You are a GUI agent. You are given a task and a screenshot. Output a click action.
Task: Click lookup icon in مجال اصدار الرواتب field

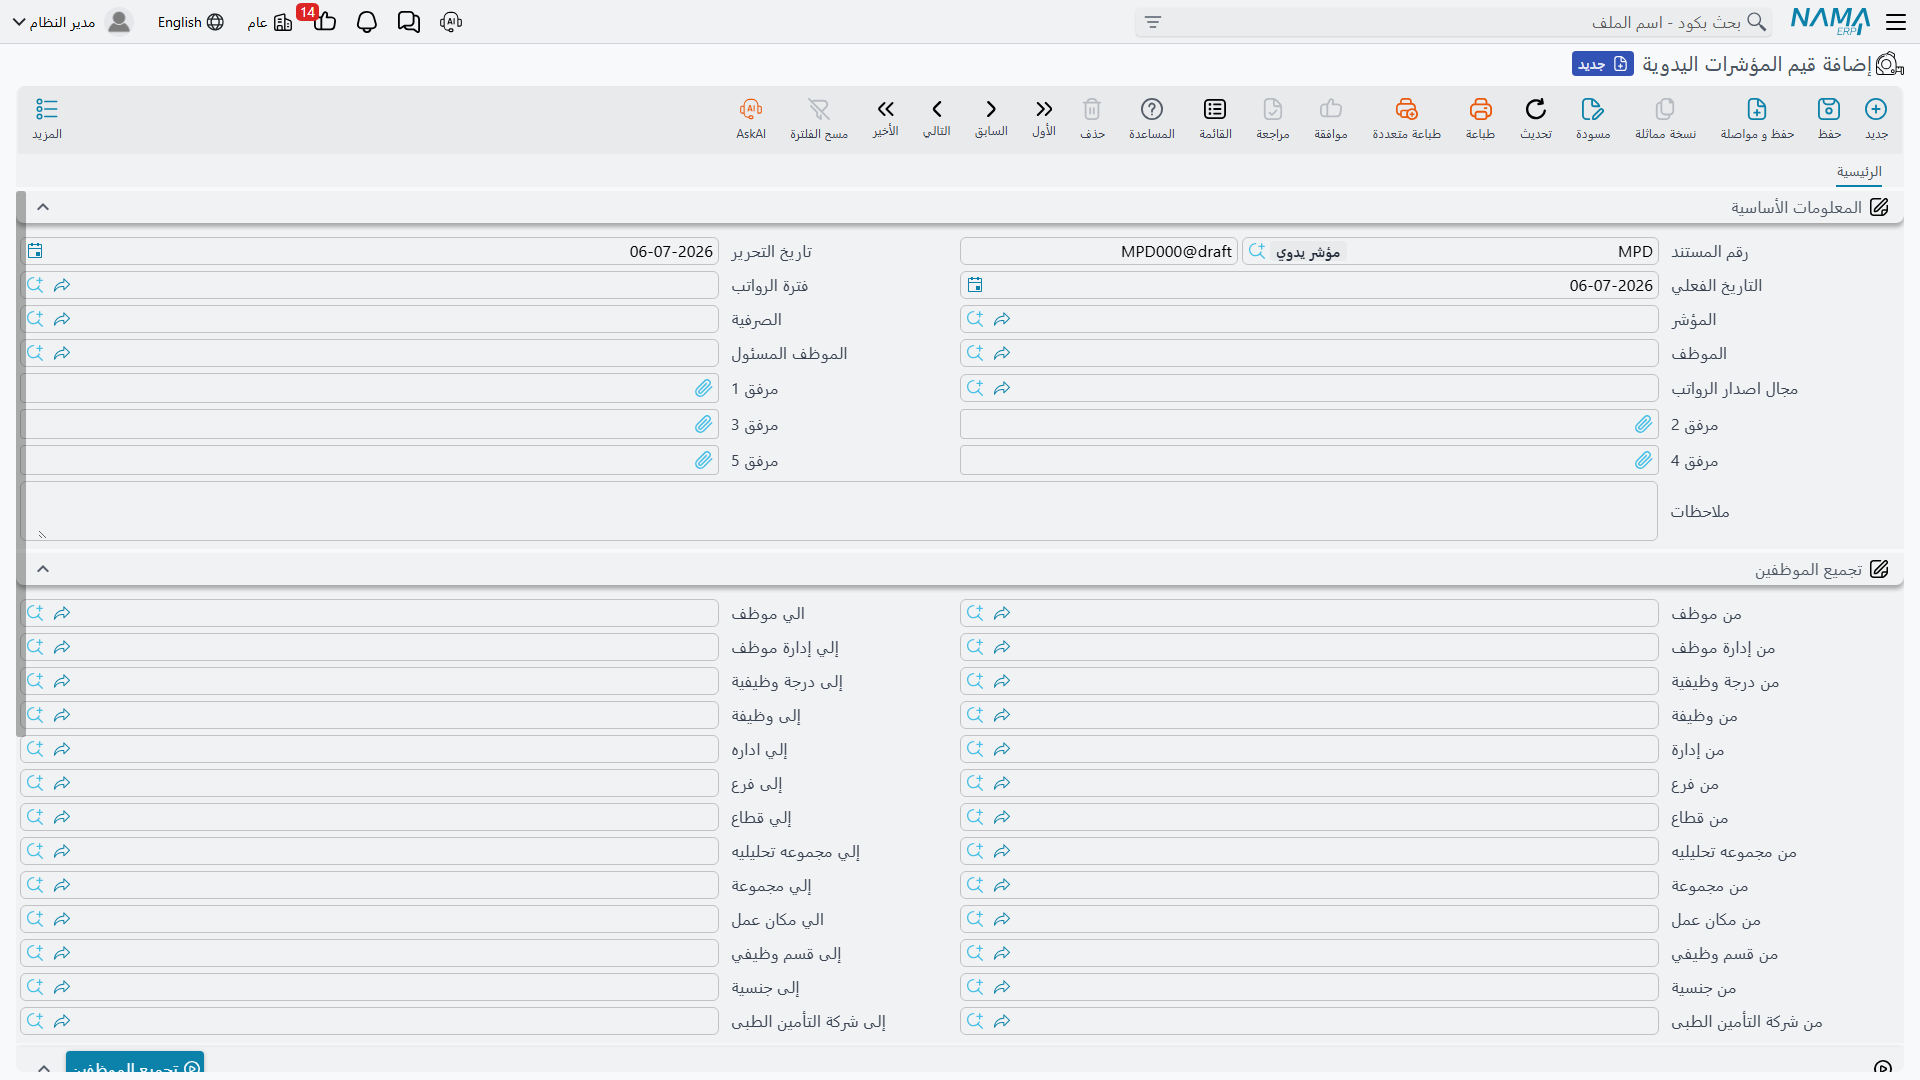click(975, 388)
